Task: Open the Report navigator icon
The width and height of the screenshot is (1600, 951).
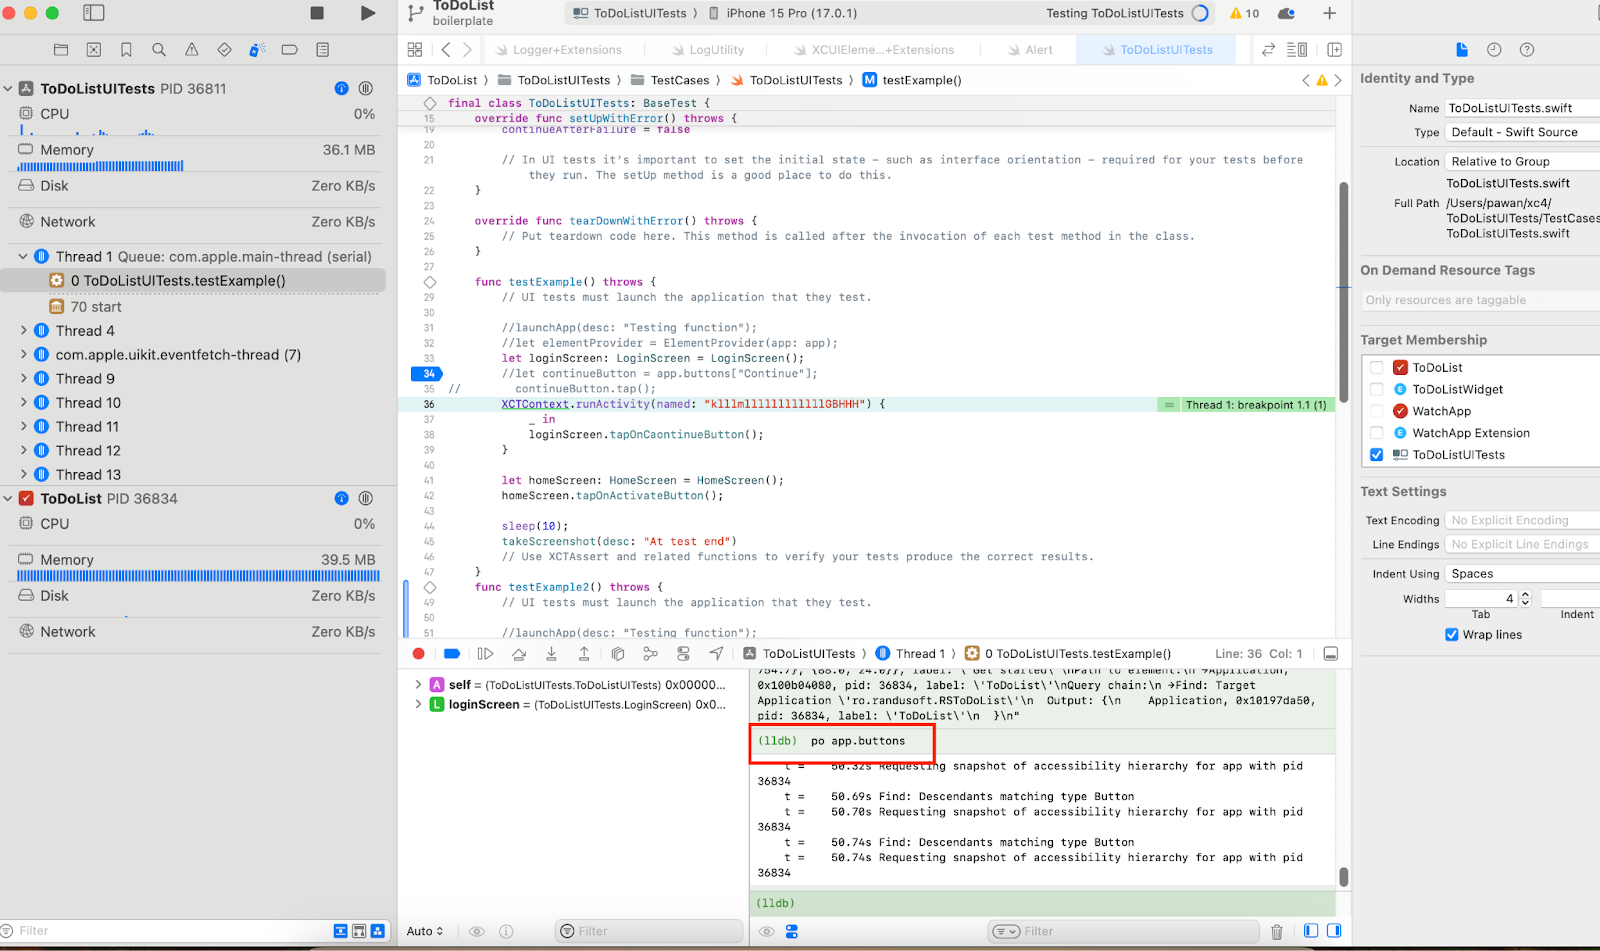Action: [322, 50]
